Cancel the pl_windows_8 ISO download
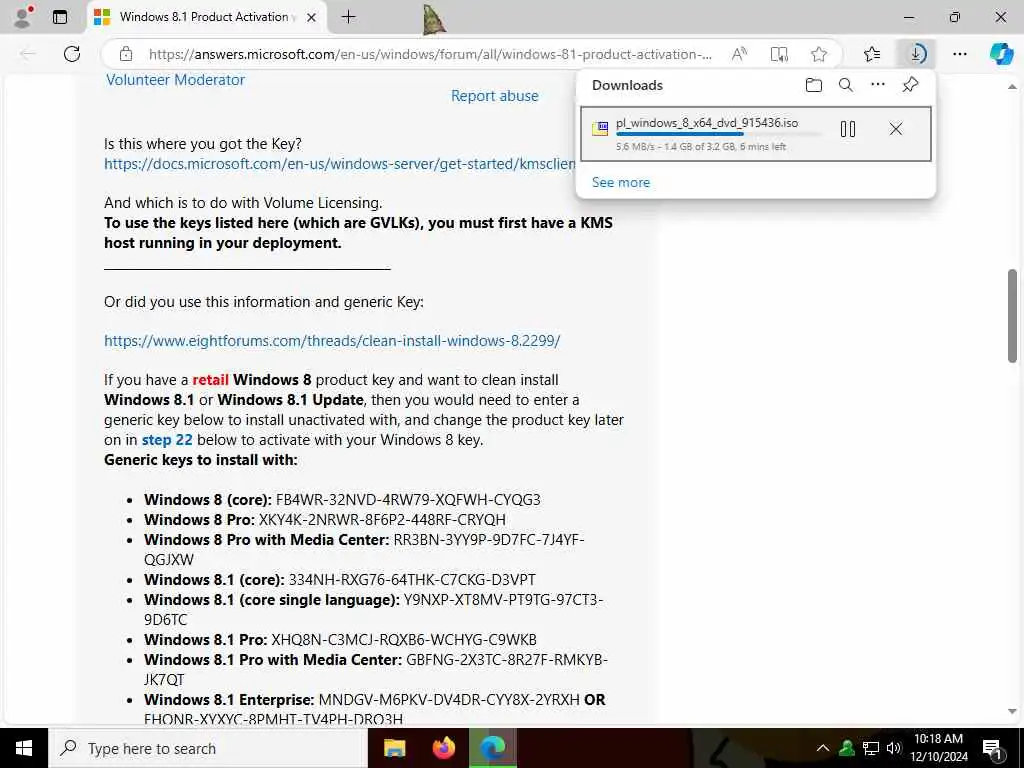Screen dimensions: 1024x768 [895, 129]
